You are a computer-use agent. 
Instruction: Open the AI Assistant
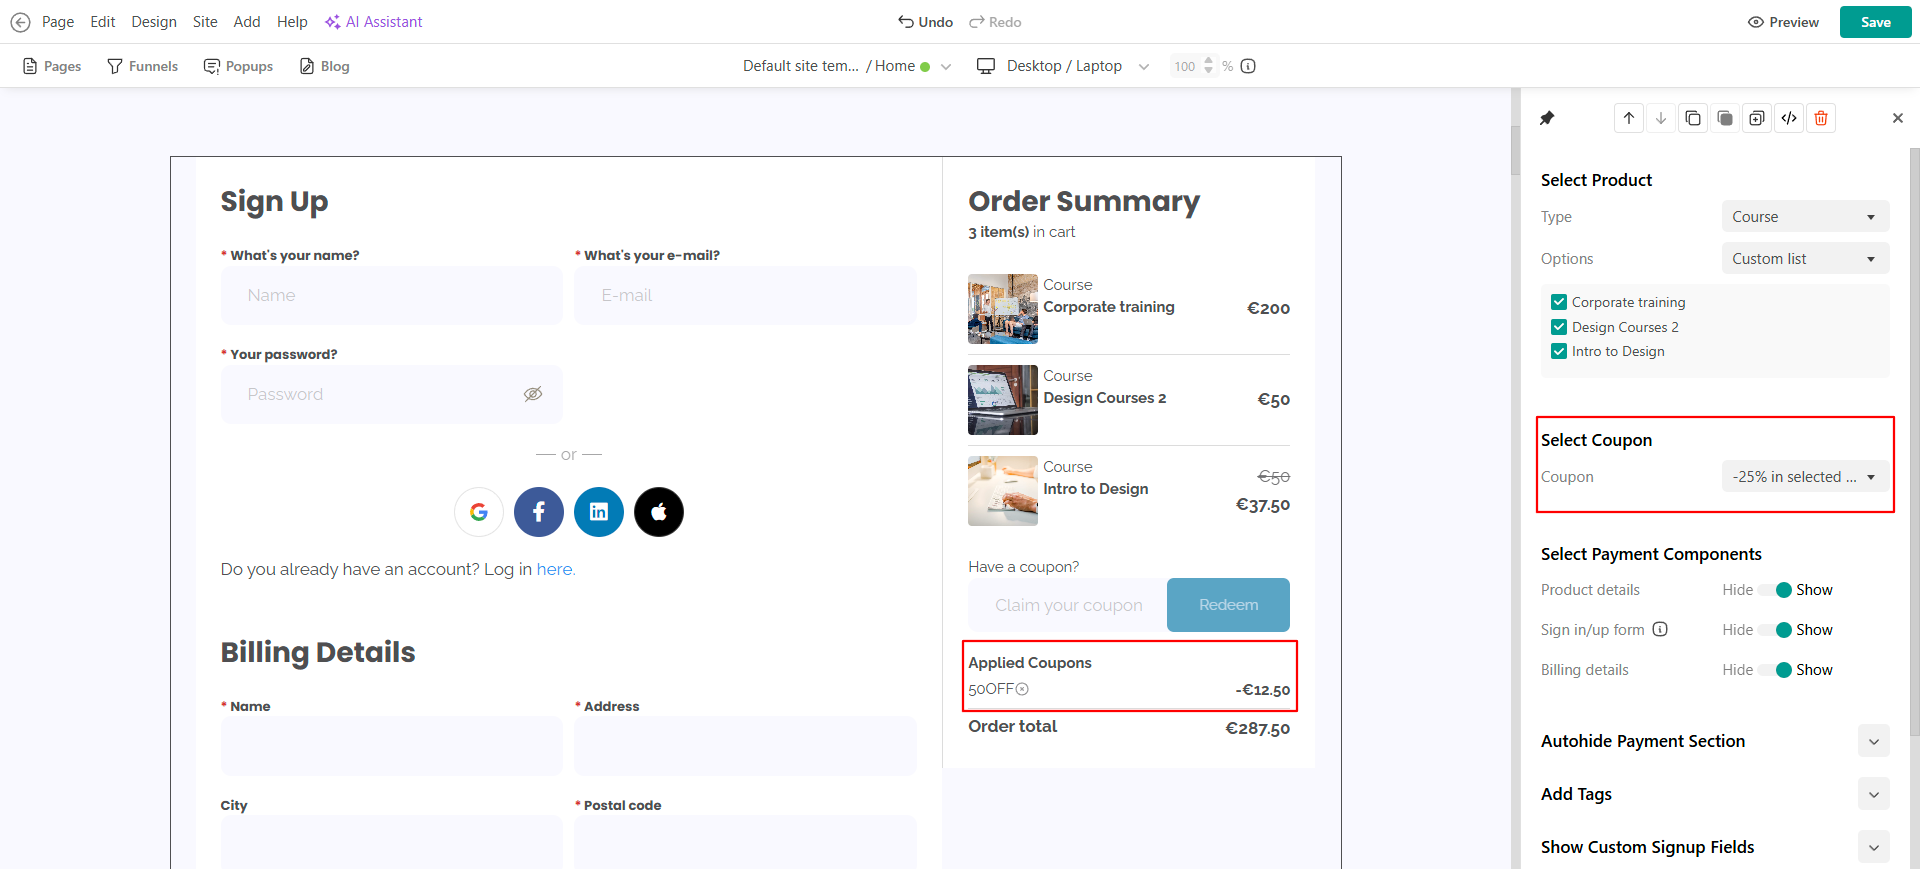pos(373,22)
